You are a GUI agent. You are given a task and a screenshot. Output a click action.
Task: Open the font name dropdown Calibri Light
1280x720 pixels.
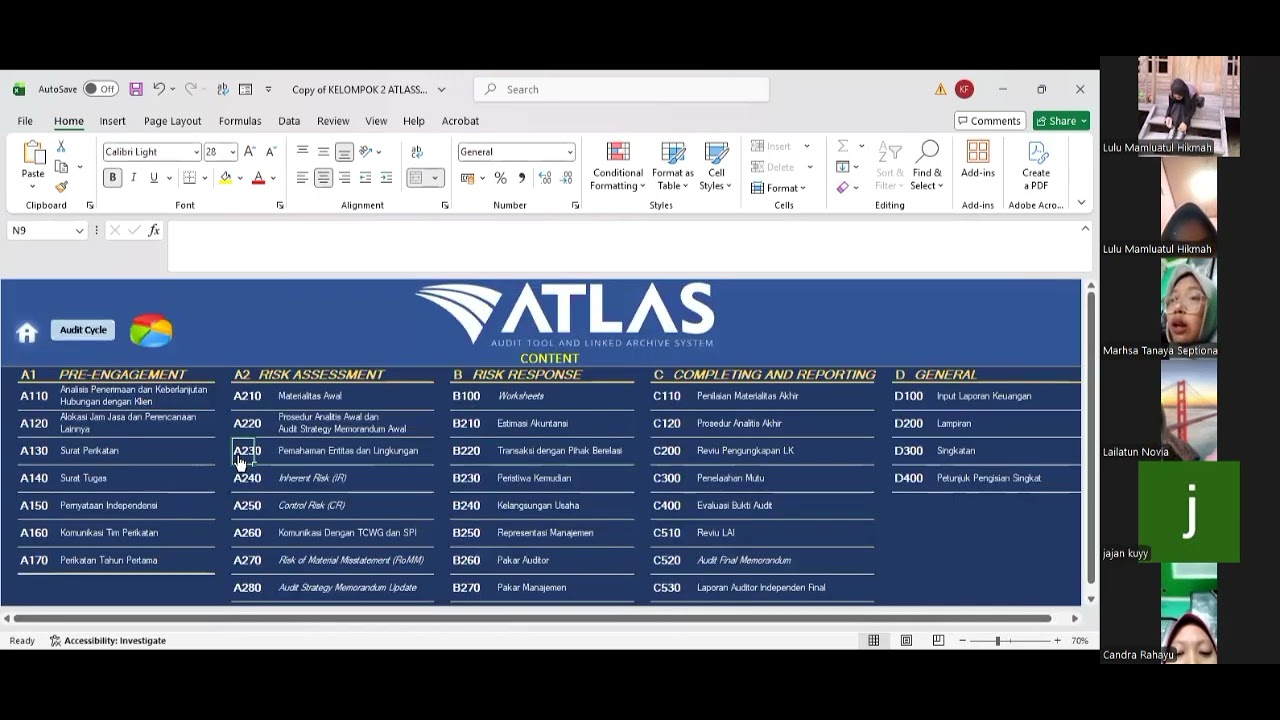(196, 152)
